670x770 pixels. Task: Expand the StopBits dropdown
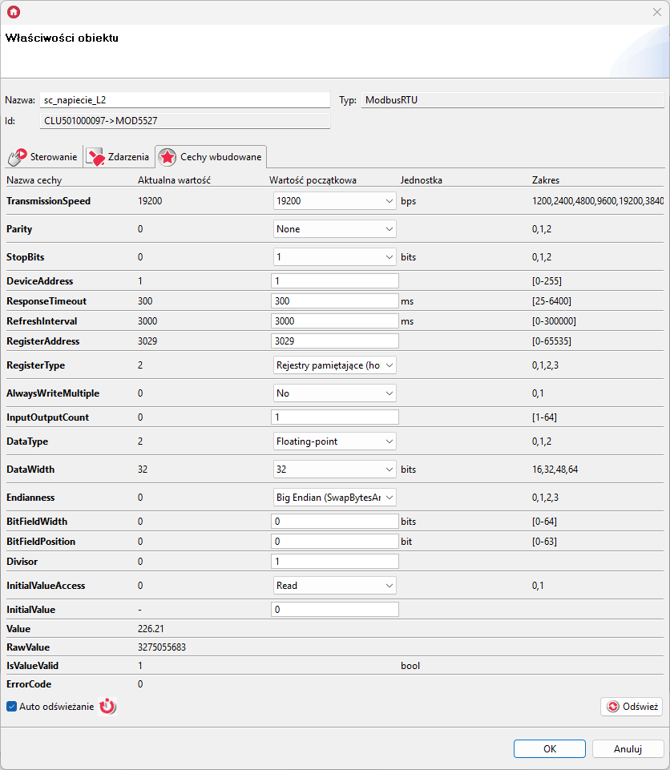pos(334,257)
